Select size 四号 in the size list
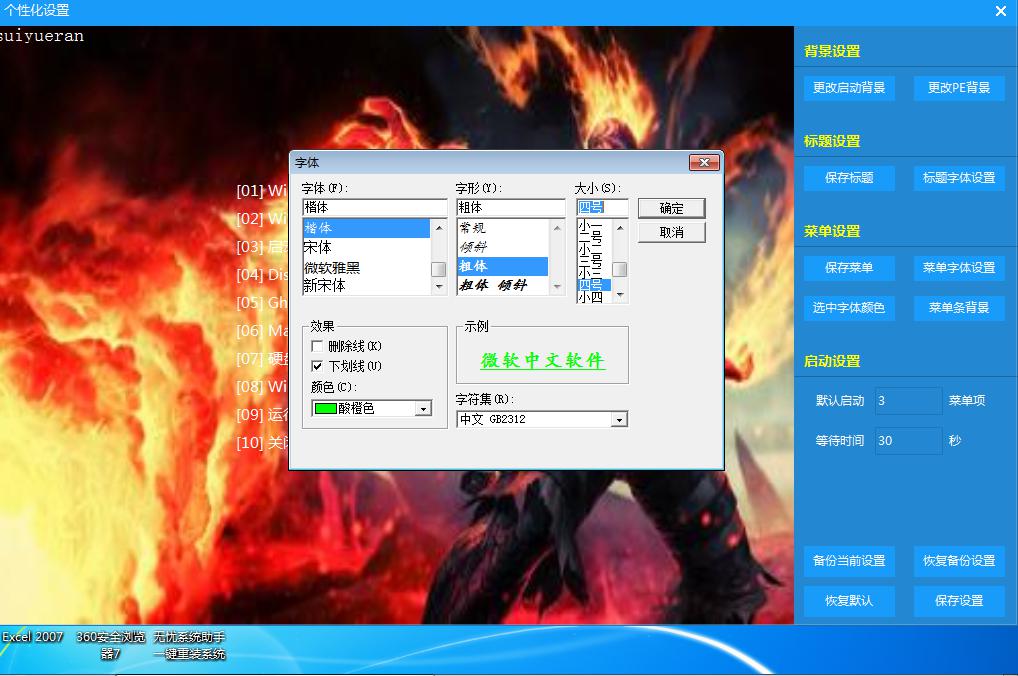Screen dimensions: 1018x676 pos(594,284)
